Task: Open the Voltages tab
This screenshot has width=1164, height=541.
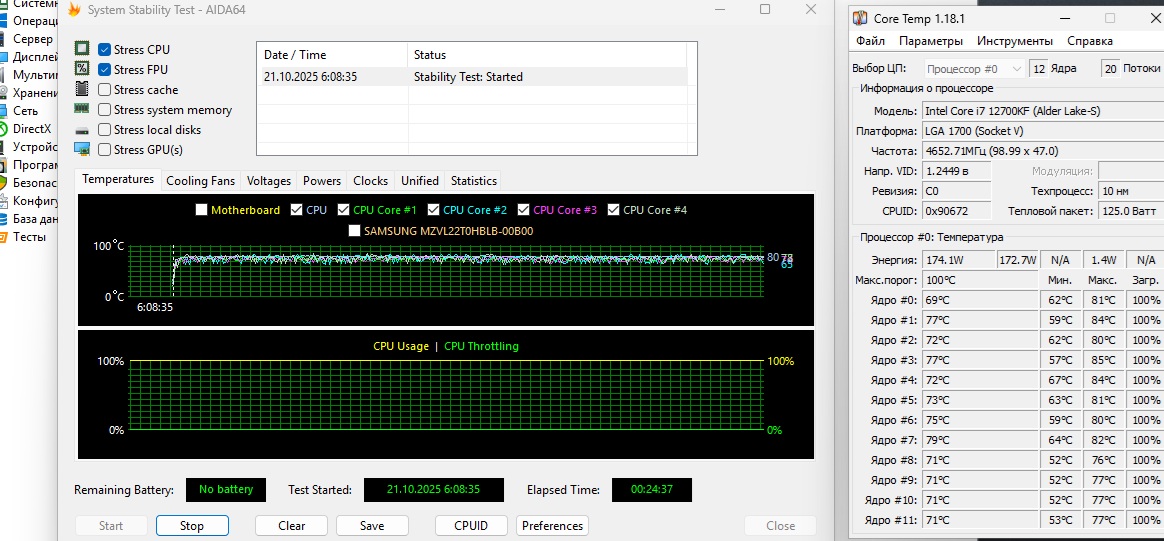Action: (x=269, y=180)
